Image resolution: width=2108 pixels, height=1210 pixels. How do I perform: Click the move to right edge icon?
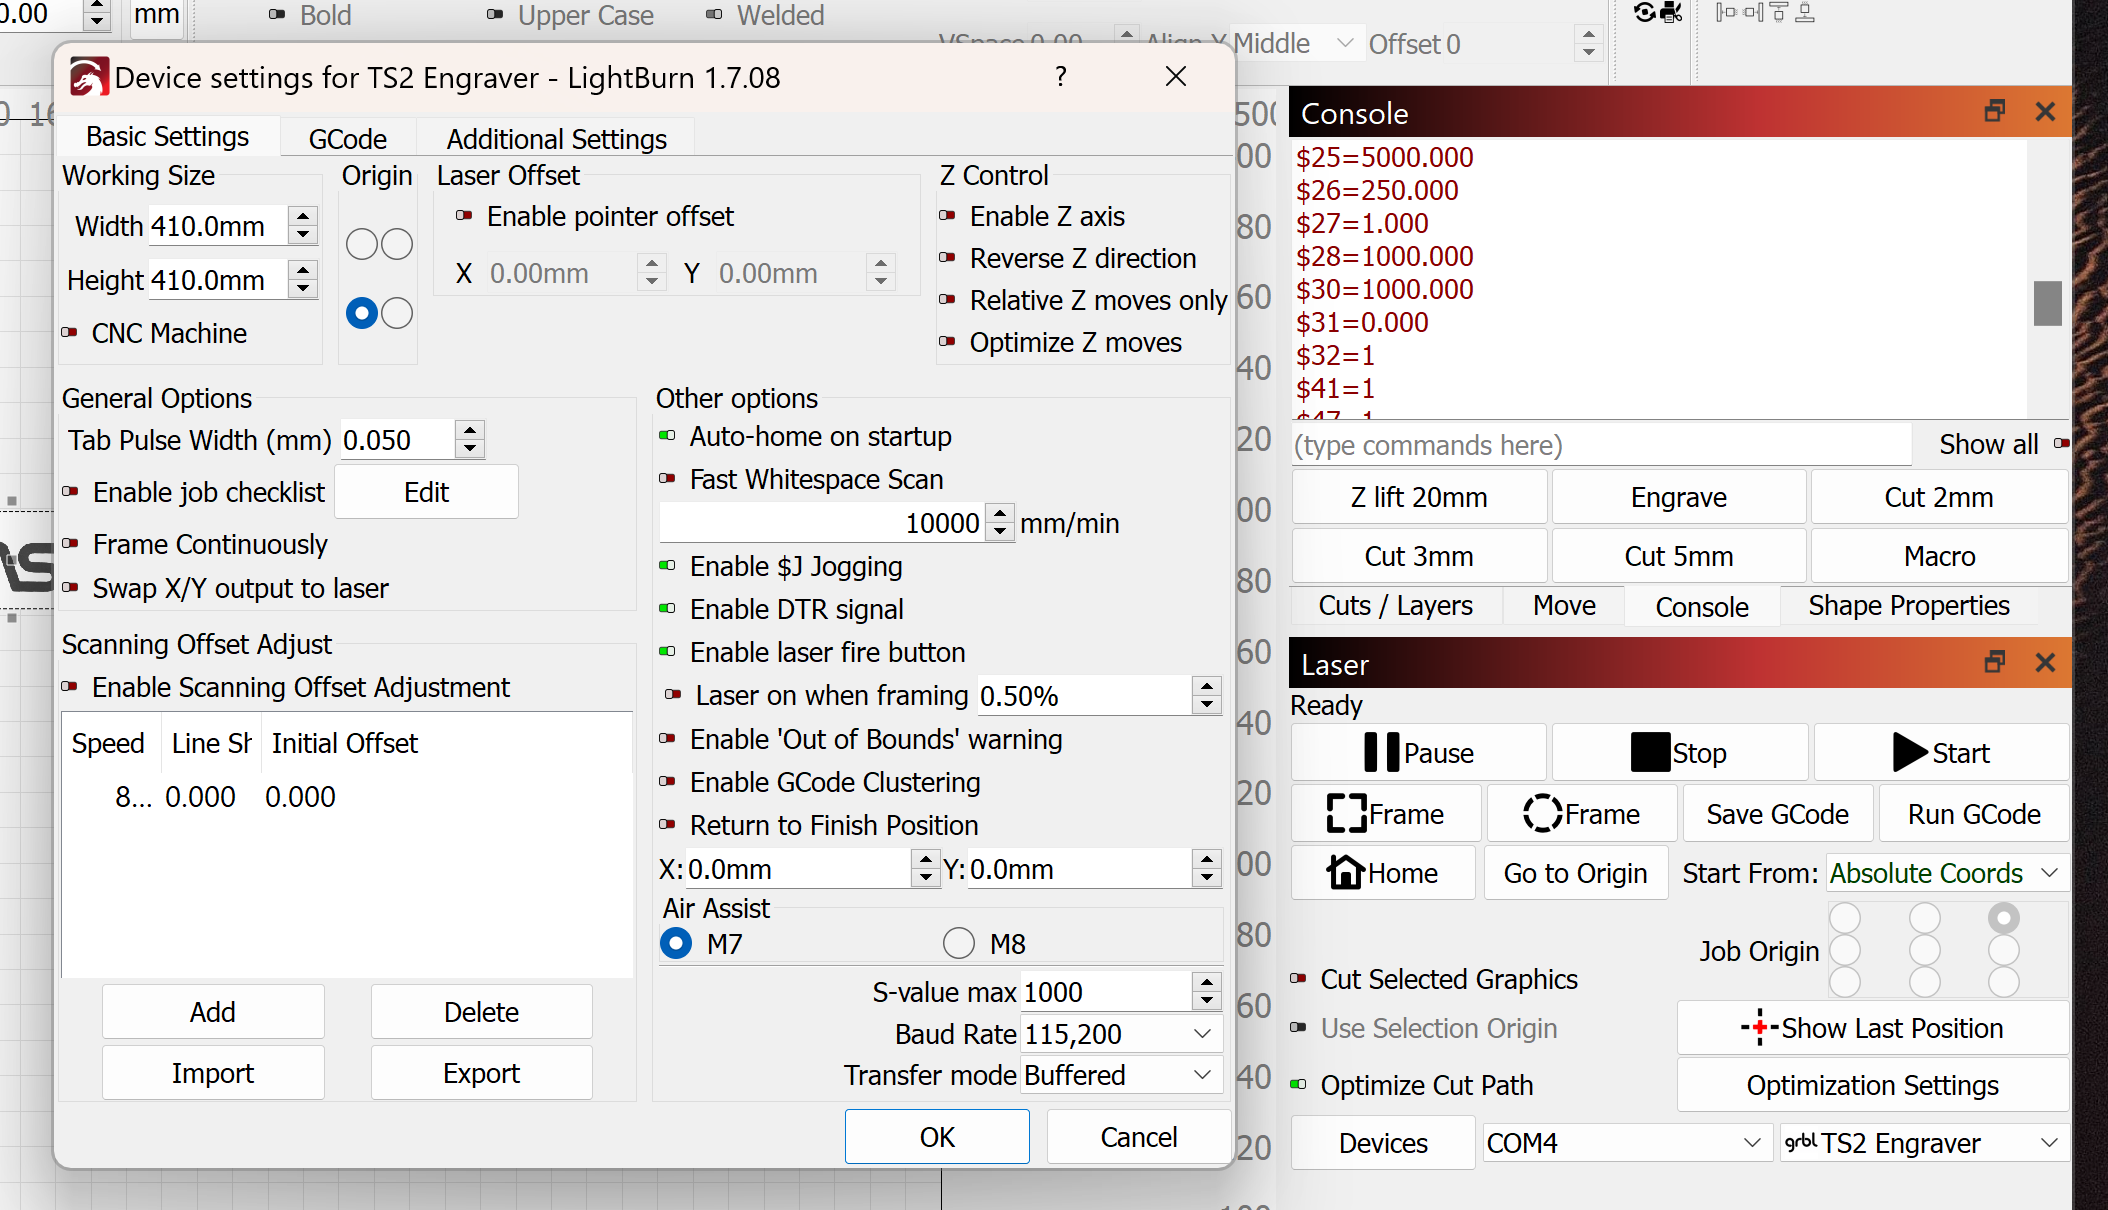[x=1753, y=12]
